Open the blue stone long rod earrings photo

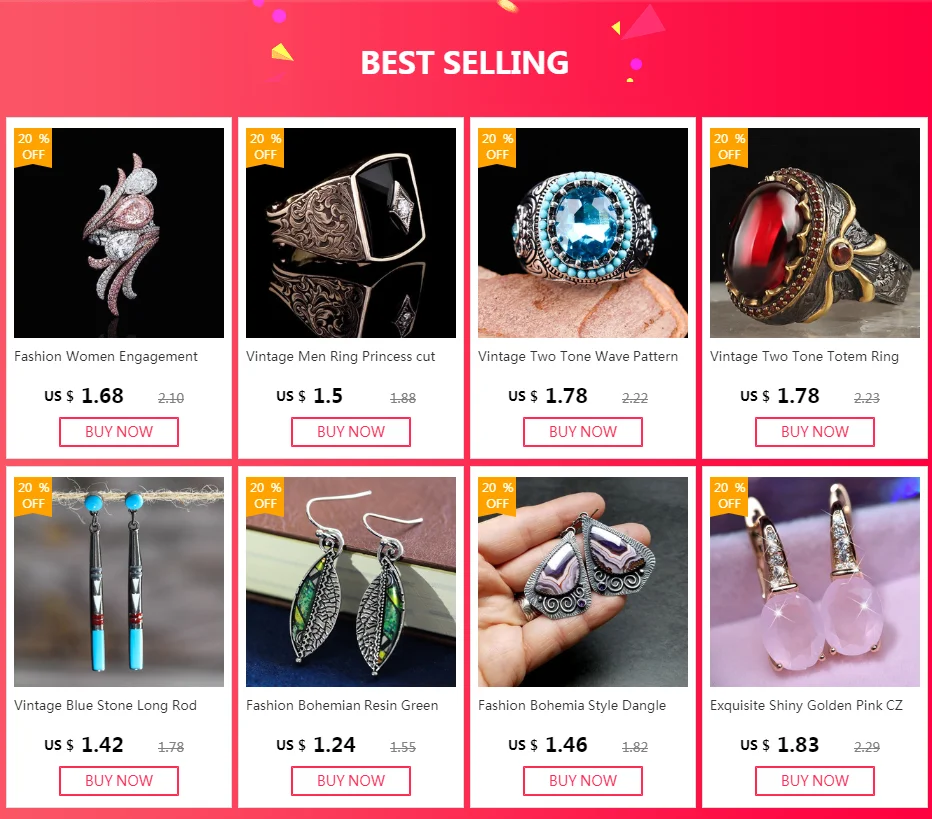(119, 582)
